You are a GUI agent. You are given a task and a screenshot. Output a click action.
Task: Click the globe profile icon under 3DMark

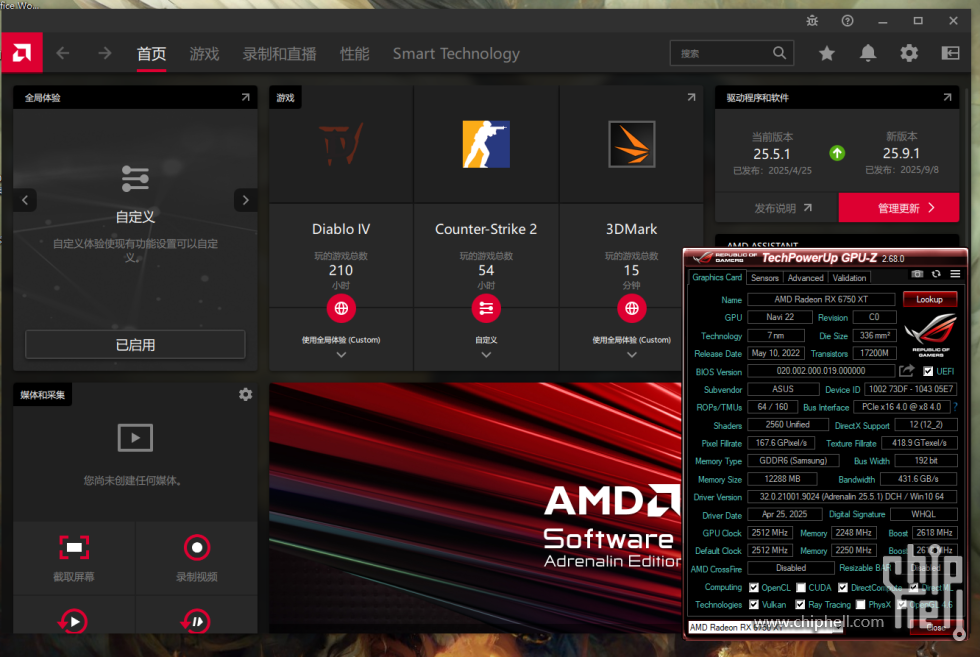[632, 308]
